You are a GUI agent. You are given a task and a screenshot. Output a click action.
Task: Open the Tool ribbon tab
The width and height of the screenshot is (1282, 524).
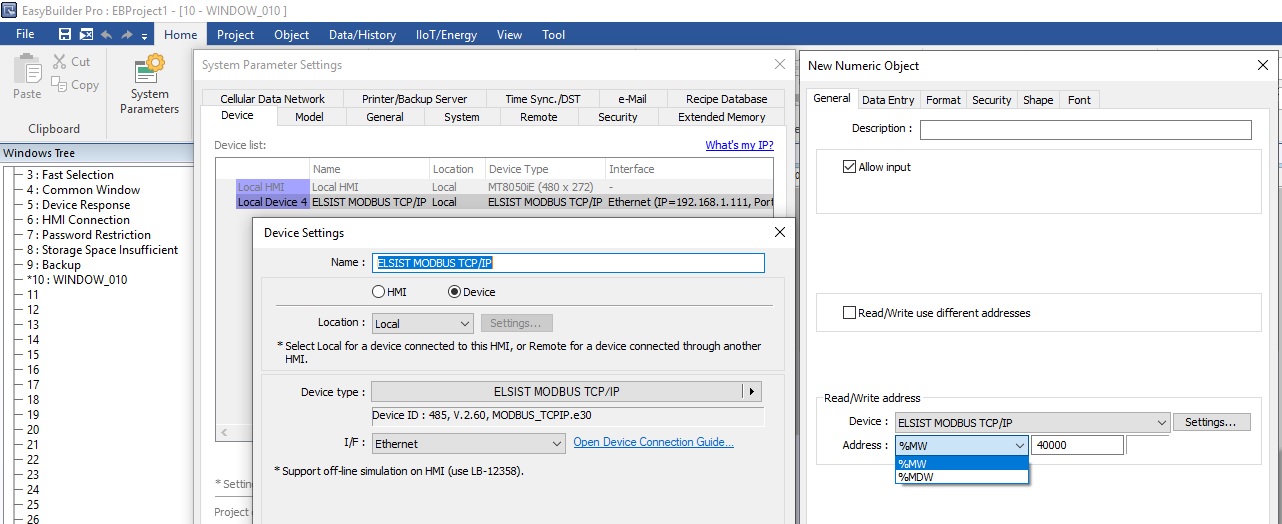[x=553, y=35]
